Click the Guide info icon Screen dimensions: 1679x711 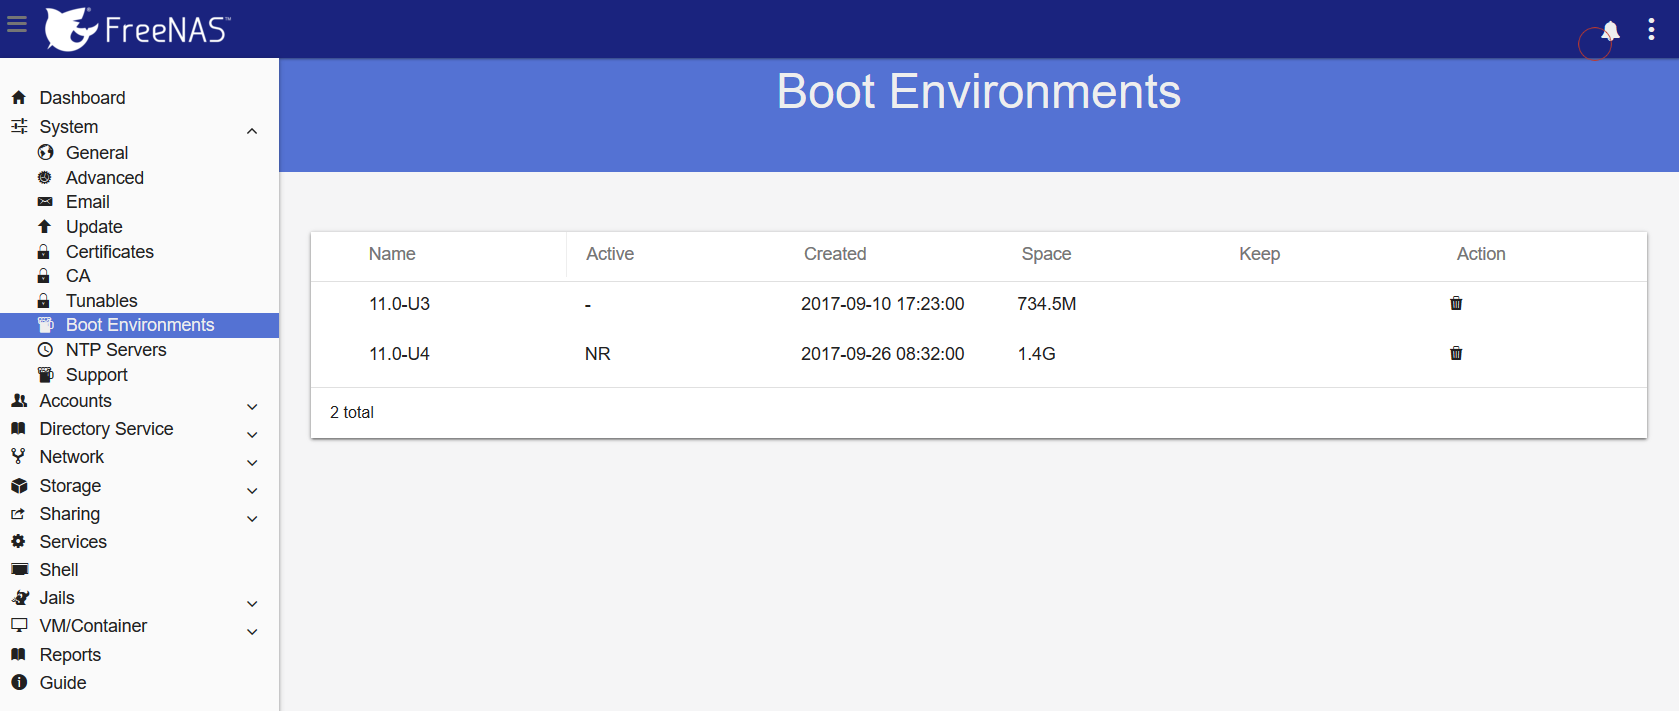tap(19, 683)
